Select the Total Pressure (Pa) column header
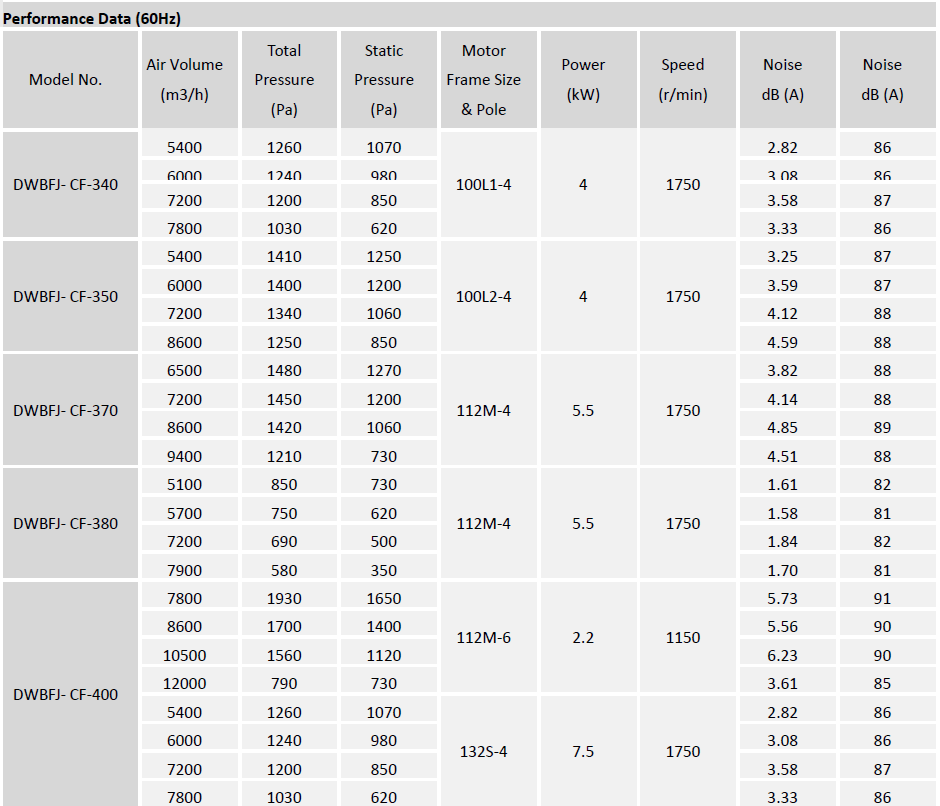 pyautogui.click(x=284, y=80)
